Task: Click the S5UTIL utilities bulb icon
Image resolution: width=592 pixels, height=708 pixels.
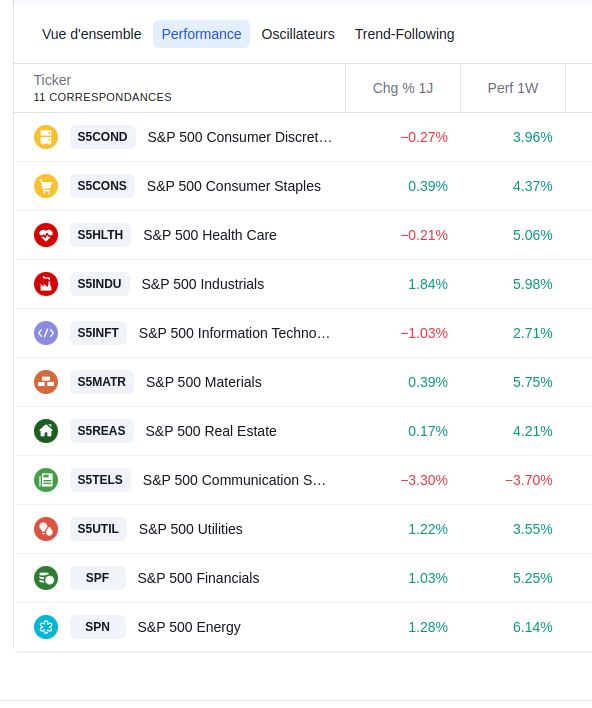Action: pos(46,529)
